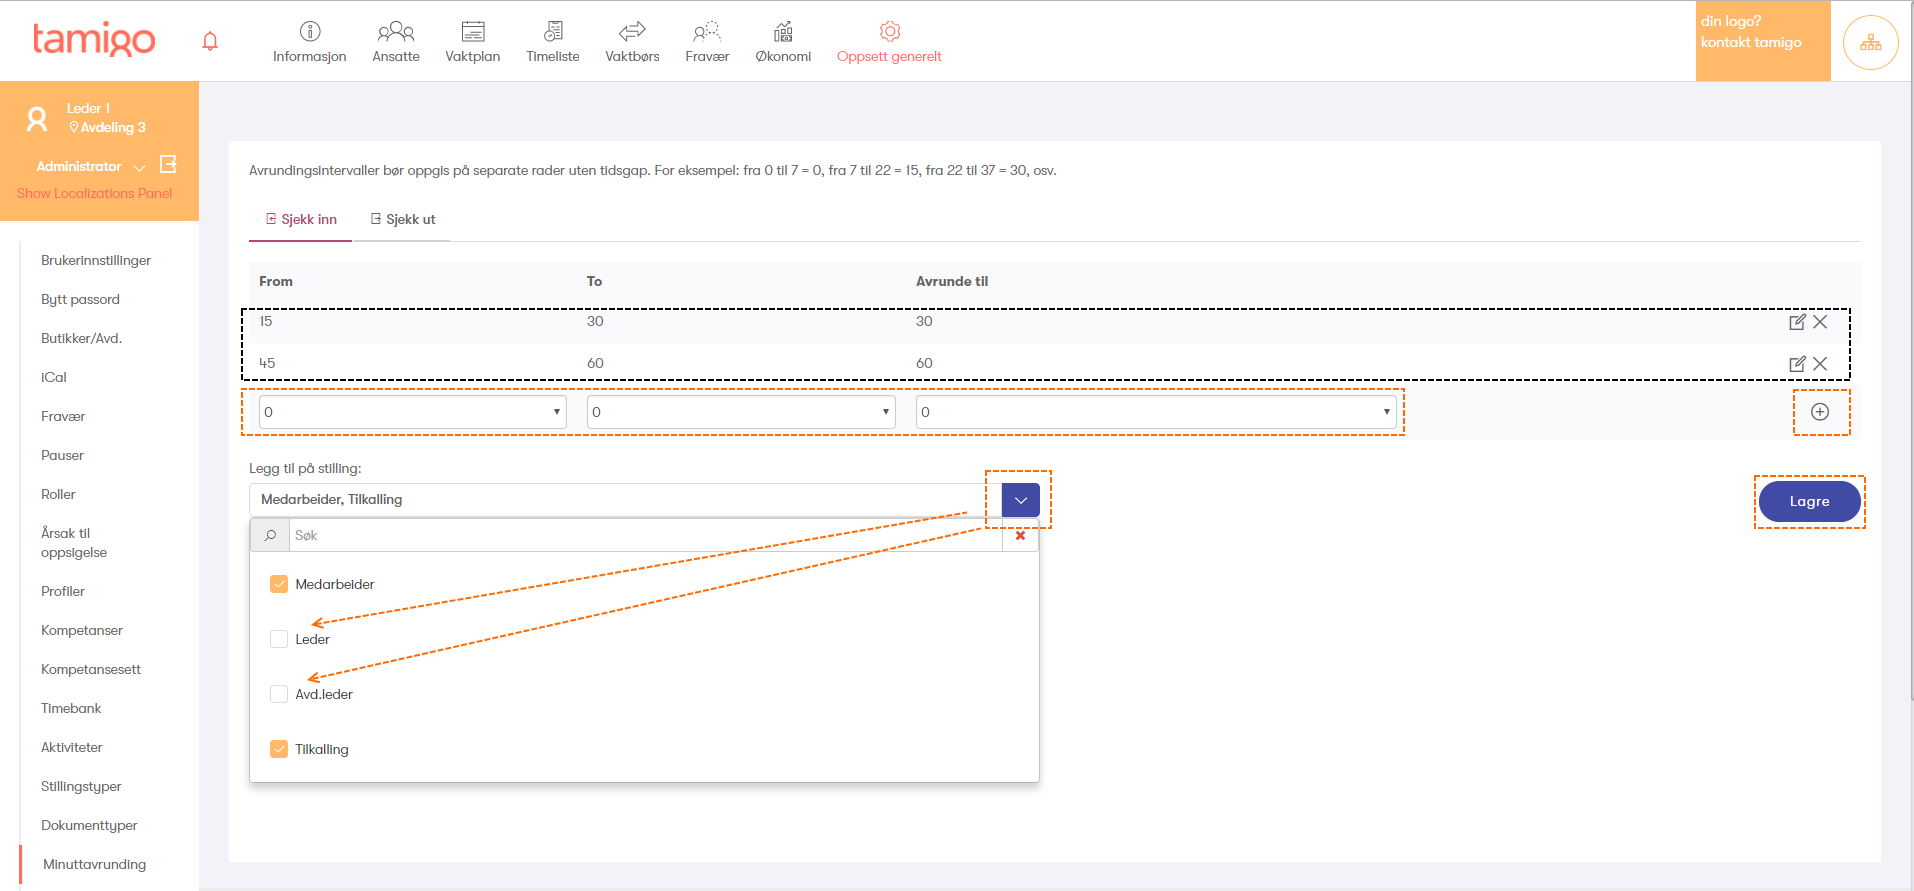Open Kompetansesett in sidebar
This screenshot has width=1914, height=891.
pyautogui.click(x=91, y=669)
